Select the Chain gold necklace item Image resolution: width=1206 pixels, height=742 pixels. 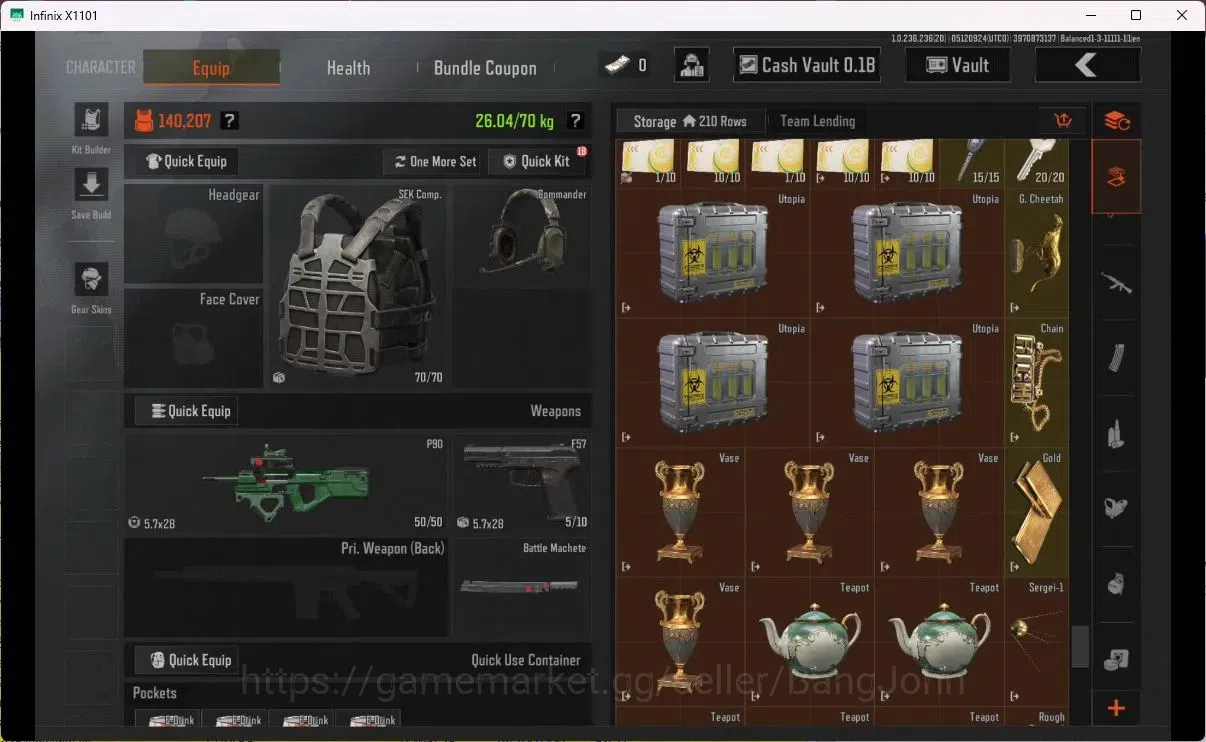1037,383
